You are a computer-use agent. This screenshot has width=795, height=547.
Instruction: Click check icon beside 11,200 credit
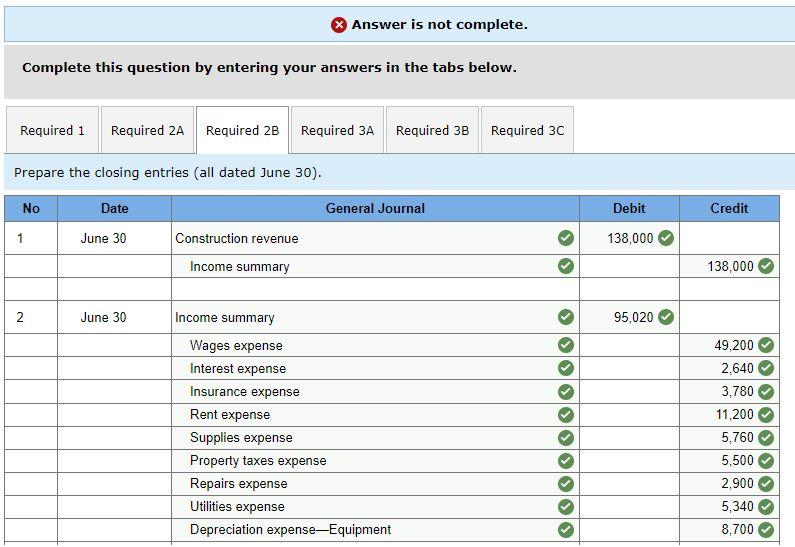coord(766,415)
